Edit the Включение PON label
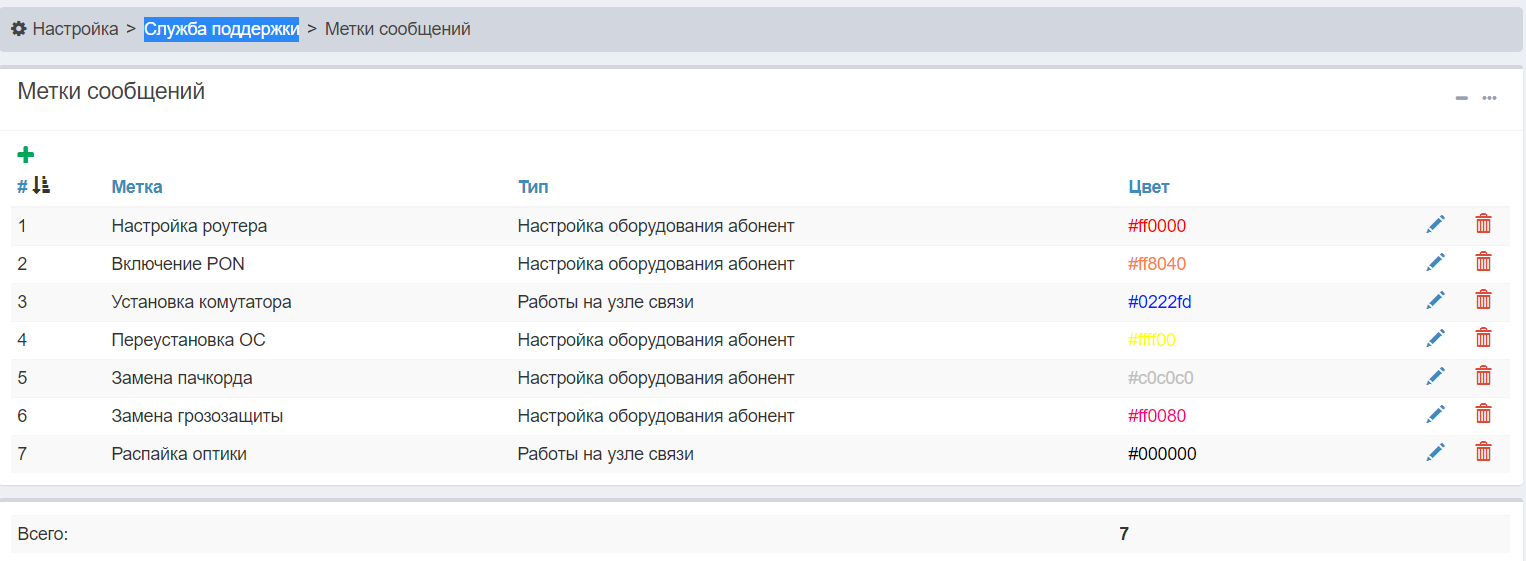This screenshot has width=1526, height=561. [x=1435, y=263]
